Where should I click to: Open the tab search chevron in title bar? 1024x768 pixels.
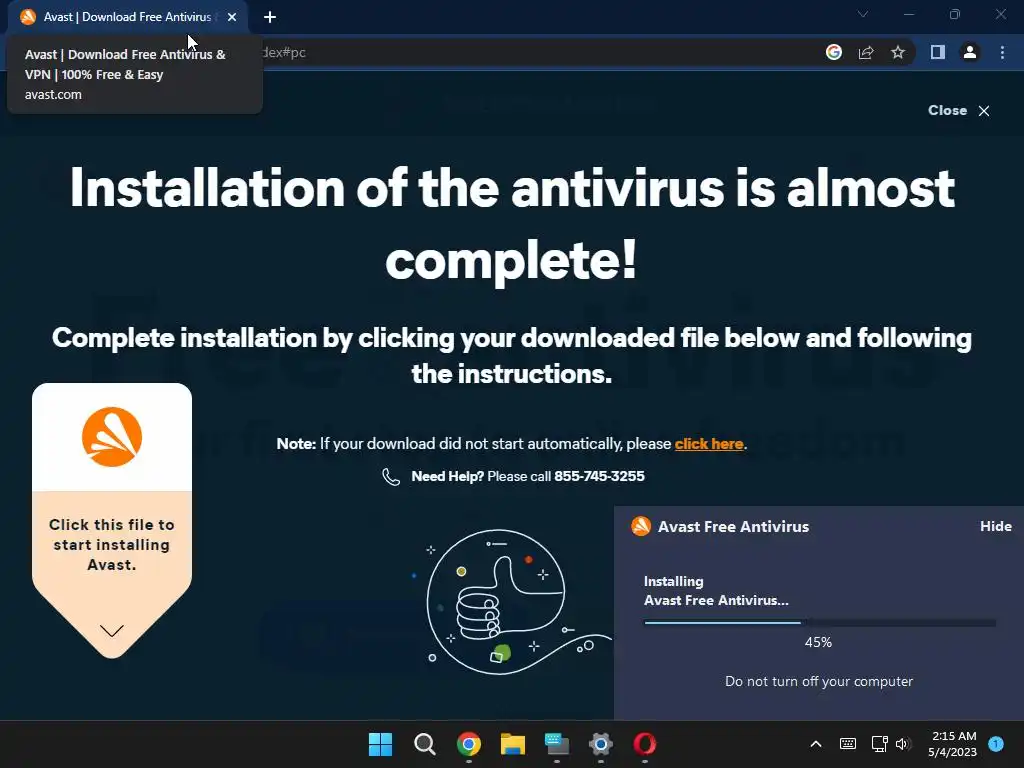point(863,14)
